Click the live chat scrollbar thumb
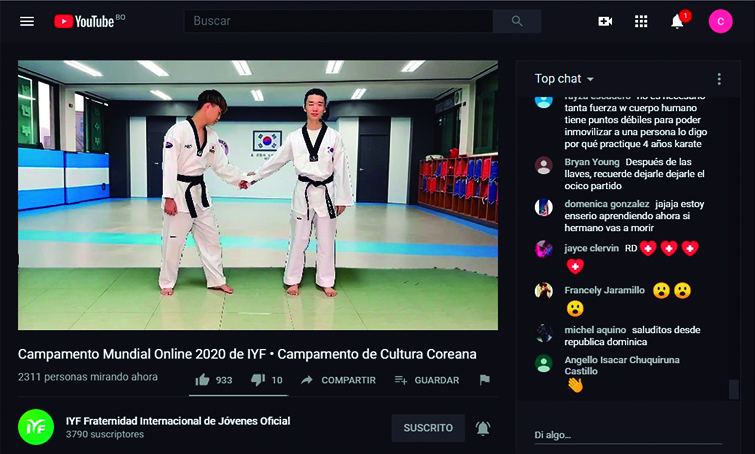Image resolution: width=755 pixels, height=454 pixels. [x=734, y=389]
